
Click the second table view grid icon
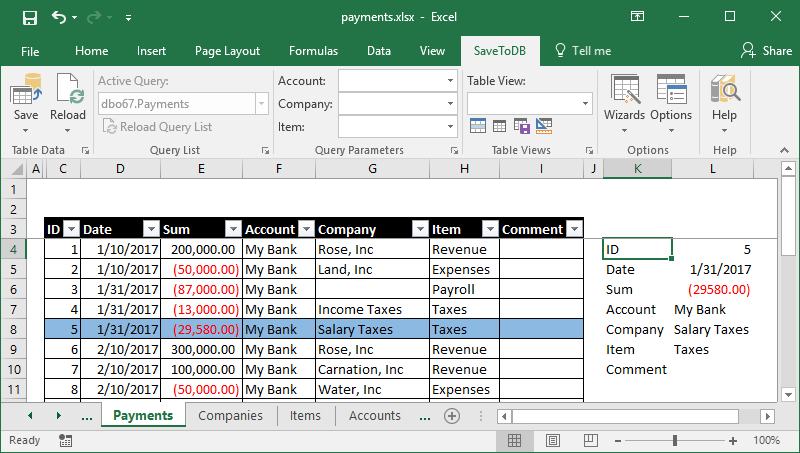tap(499, 126)
